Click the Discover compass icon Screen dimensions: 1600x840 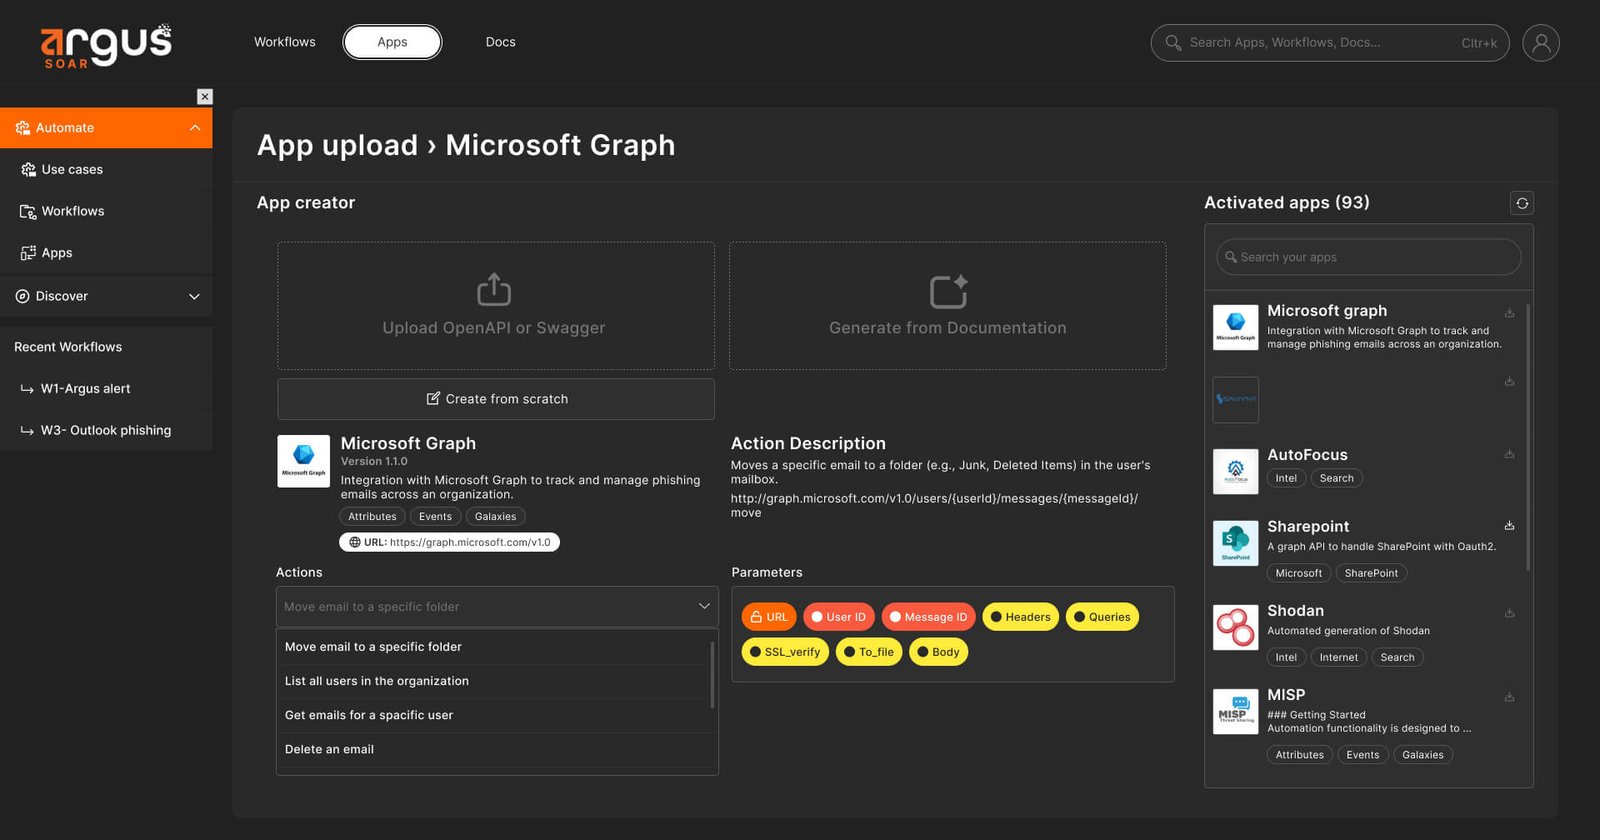click(22, 296)
